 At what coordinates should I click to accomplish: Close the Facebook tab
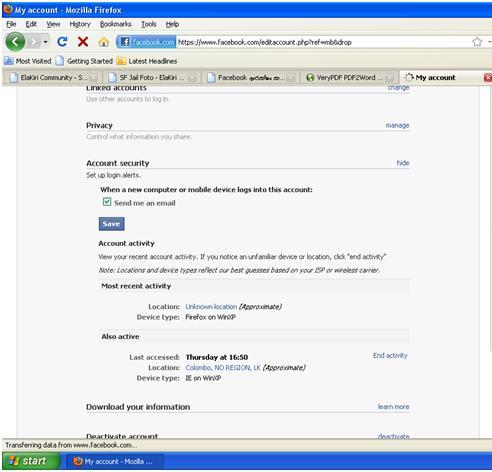pyautogui.click(x=291, y=78)
